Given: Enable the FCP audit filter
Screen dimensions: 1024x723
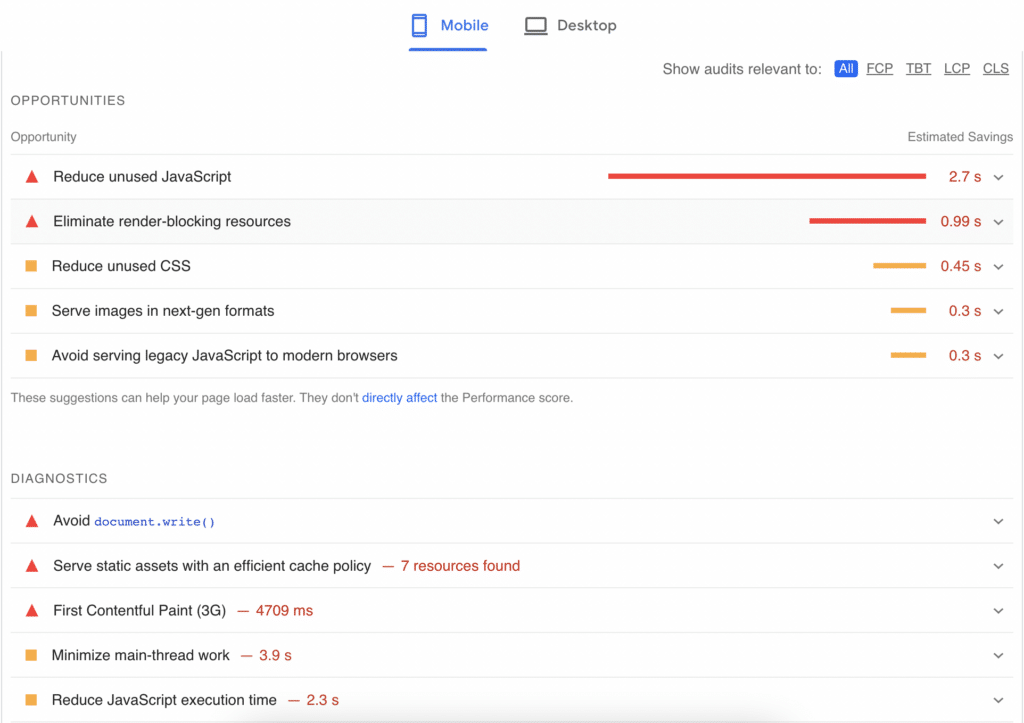Looking at the screenshot, I should coord(879,68).
